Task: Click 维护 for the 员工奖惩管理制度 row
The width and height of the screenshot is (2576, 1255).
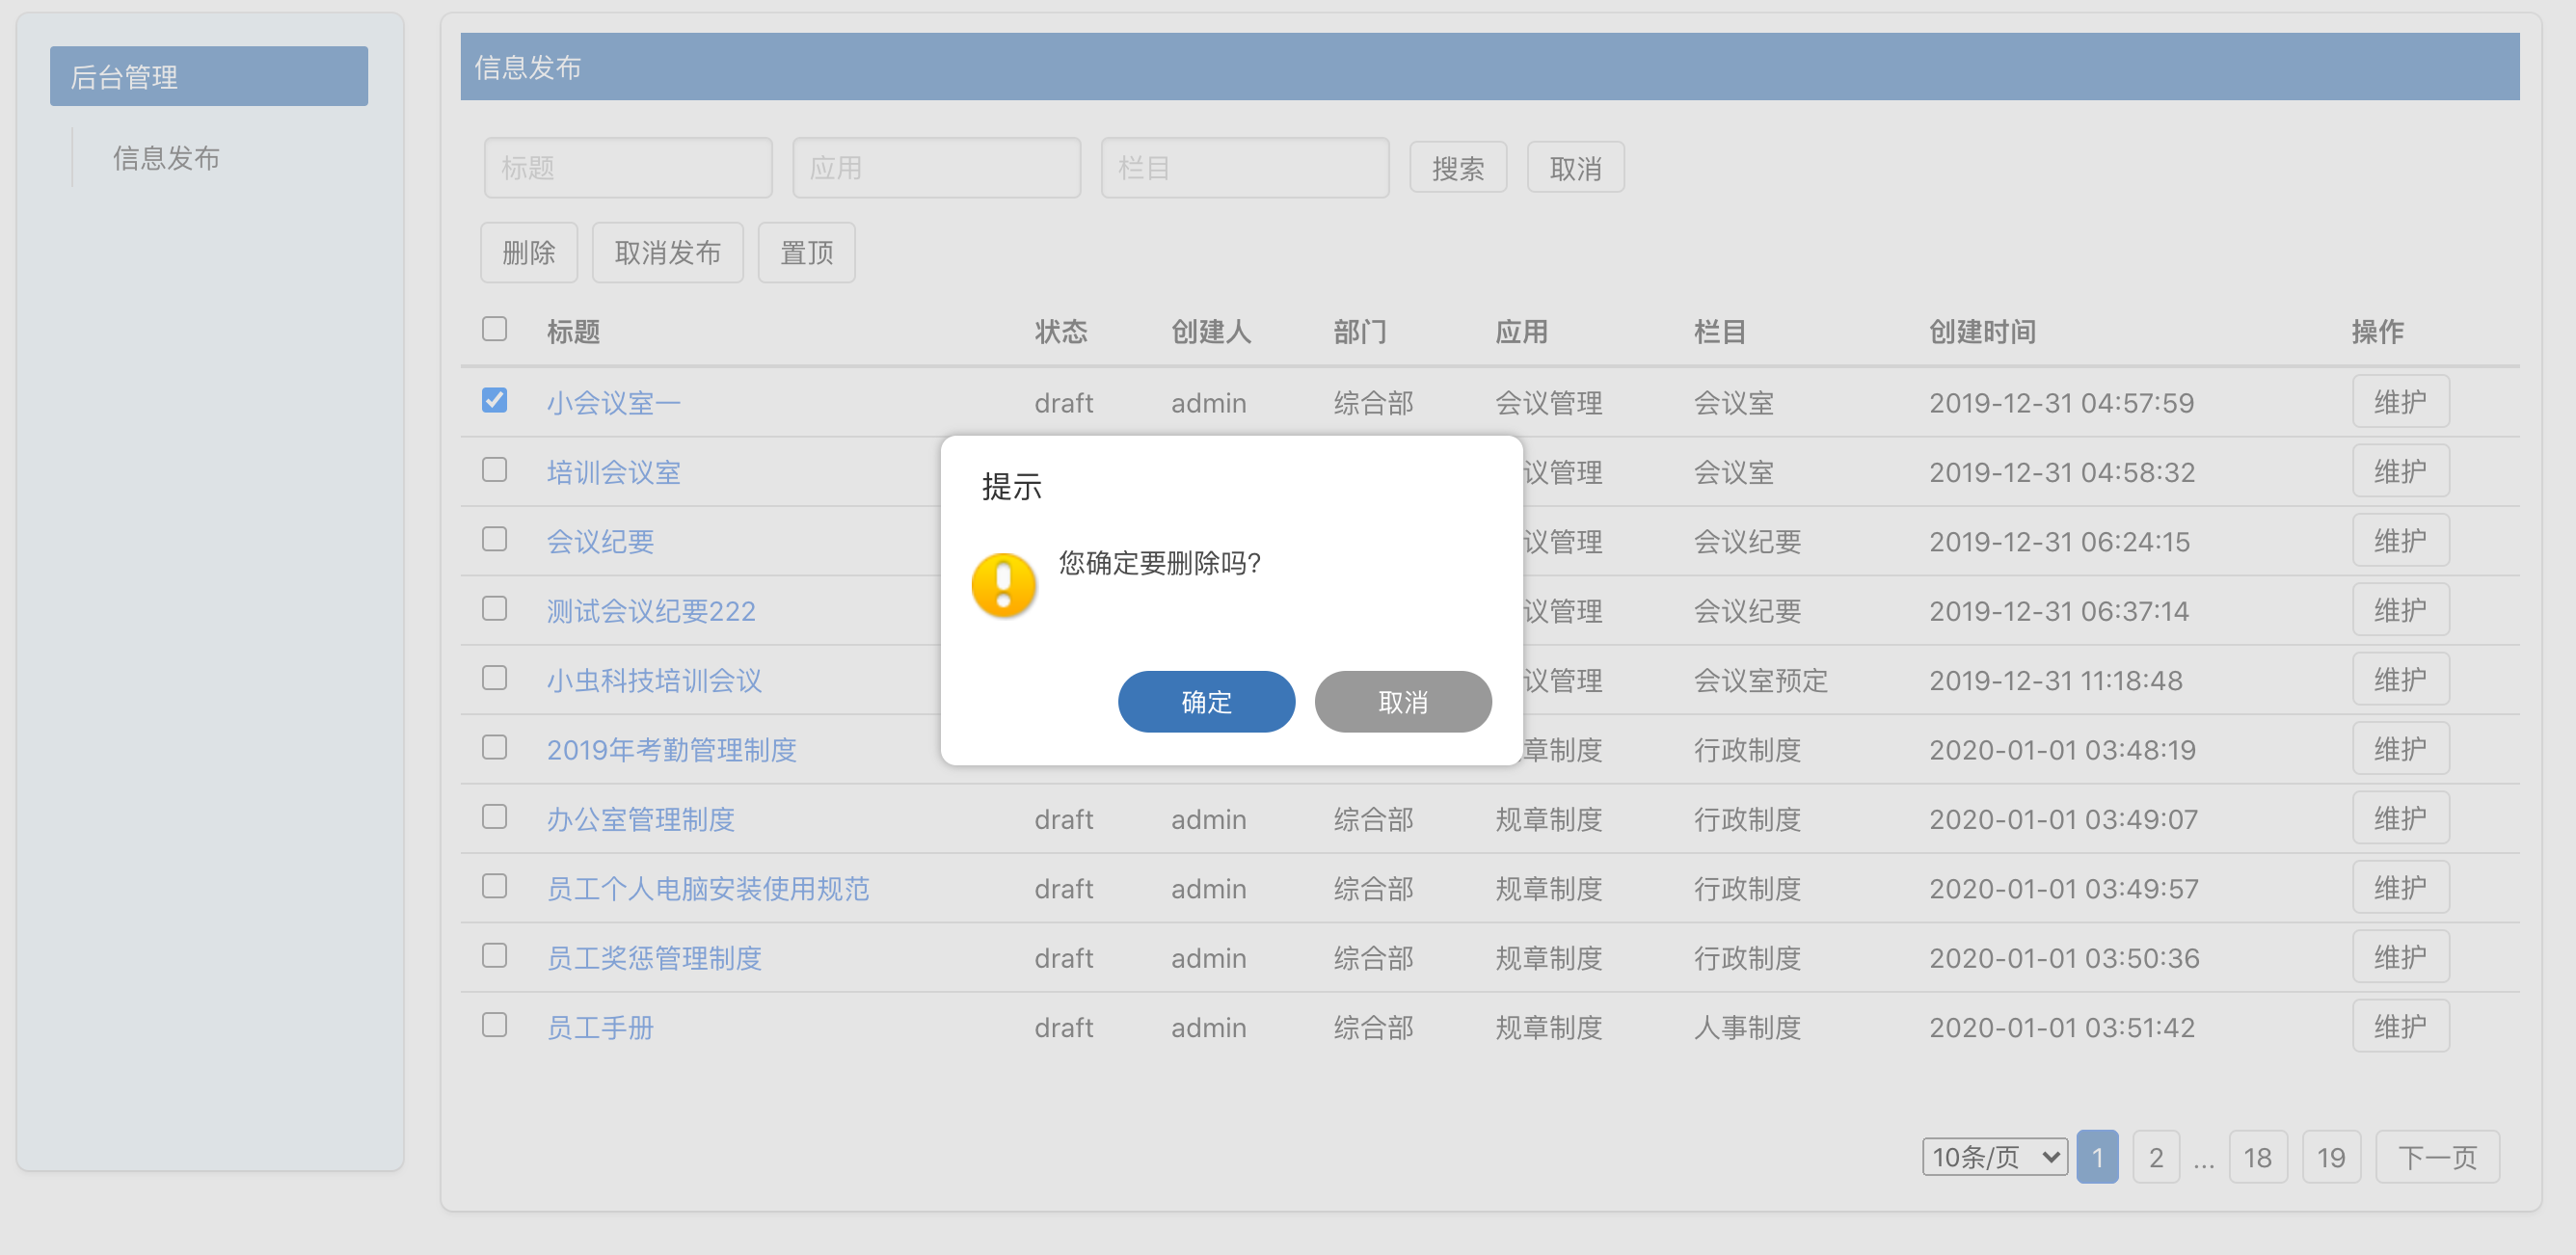Action: [2400, 957]
